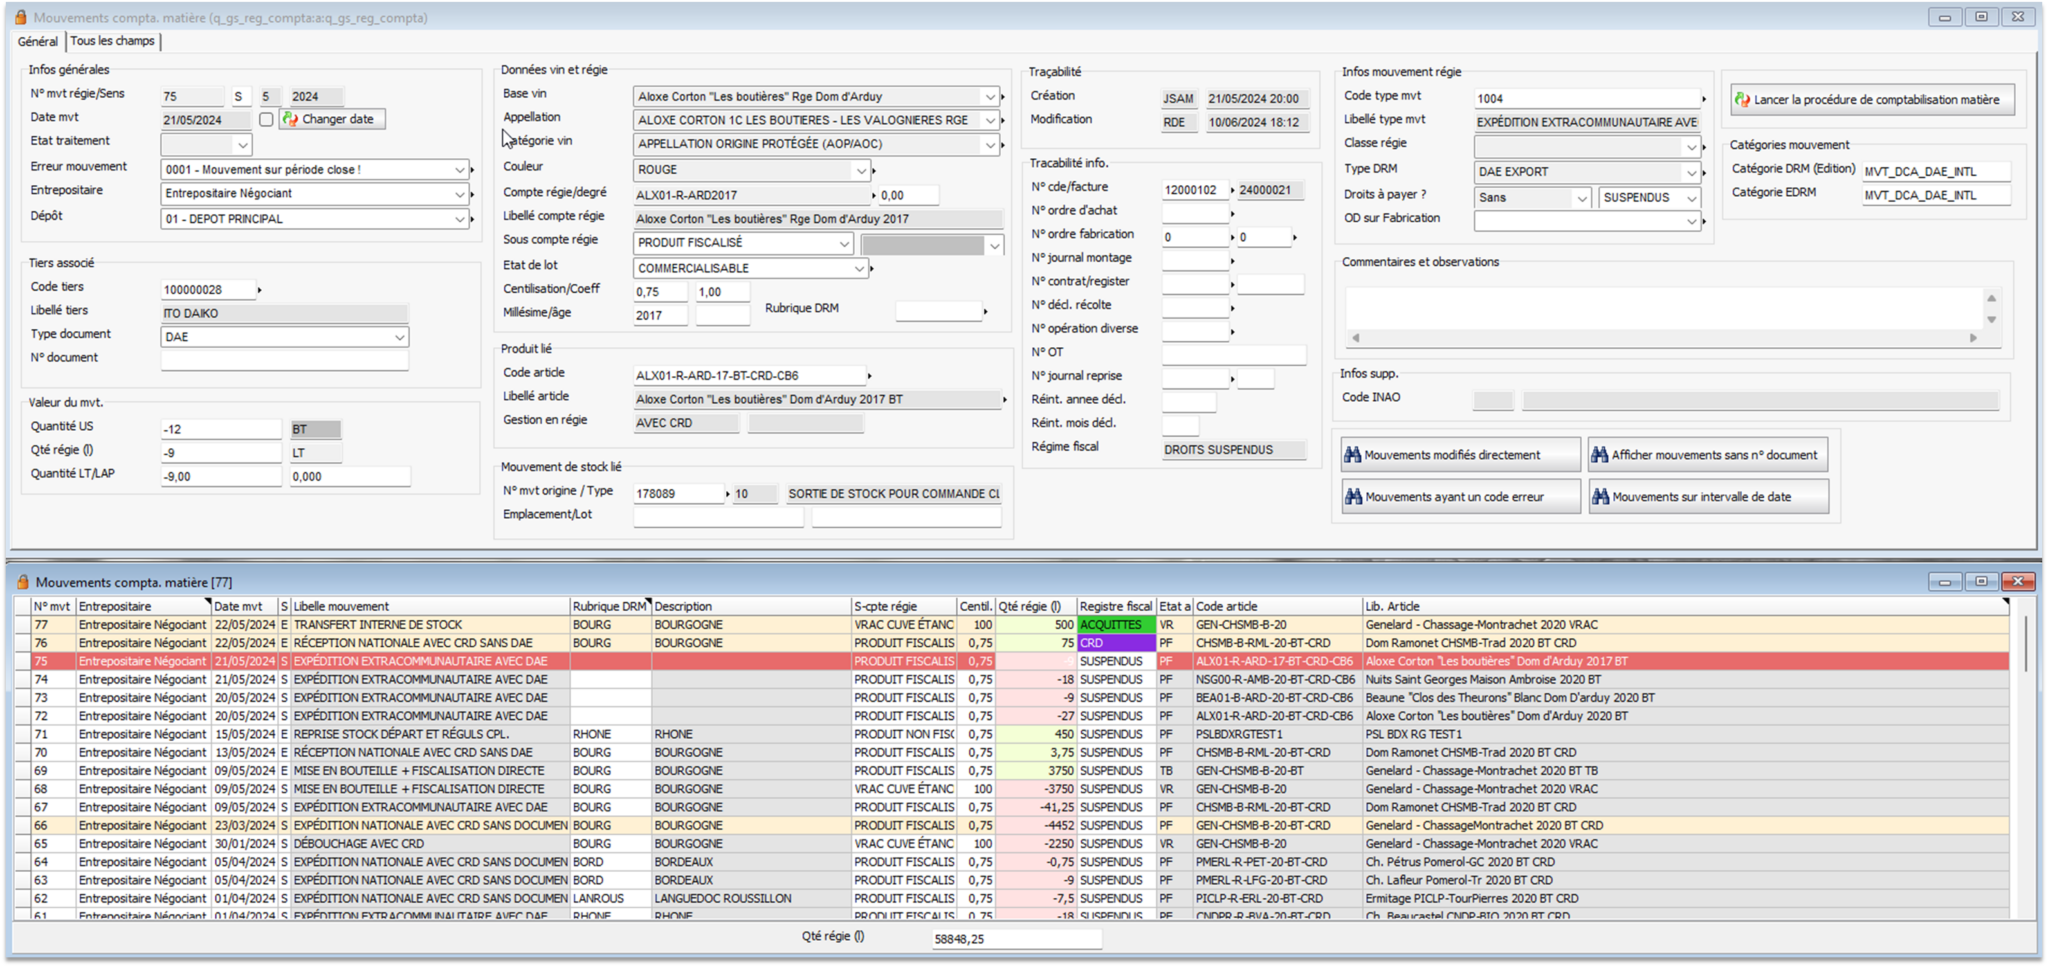This screenshot has width=2048, height=967.
Task: Click the Date mvt column header
Action: coord(238,606)
